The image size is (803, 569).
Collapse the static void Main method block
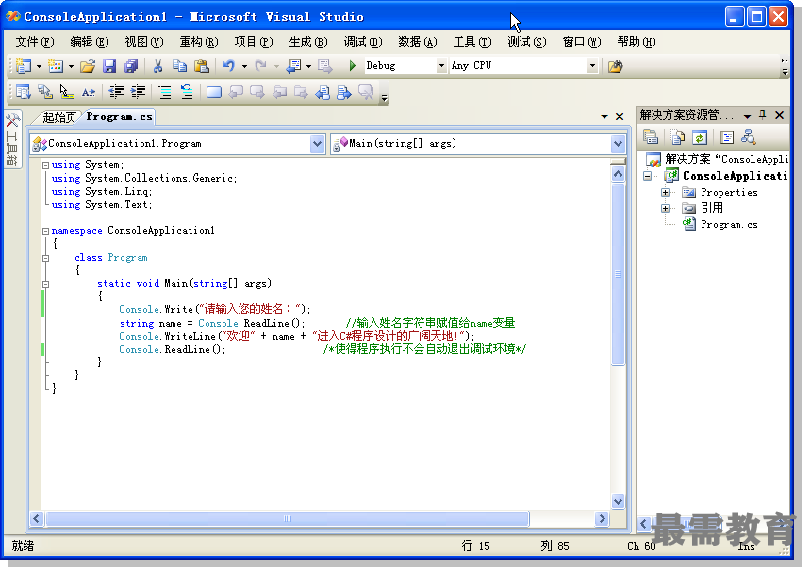coord(46,284)
